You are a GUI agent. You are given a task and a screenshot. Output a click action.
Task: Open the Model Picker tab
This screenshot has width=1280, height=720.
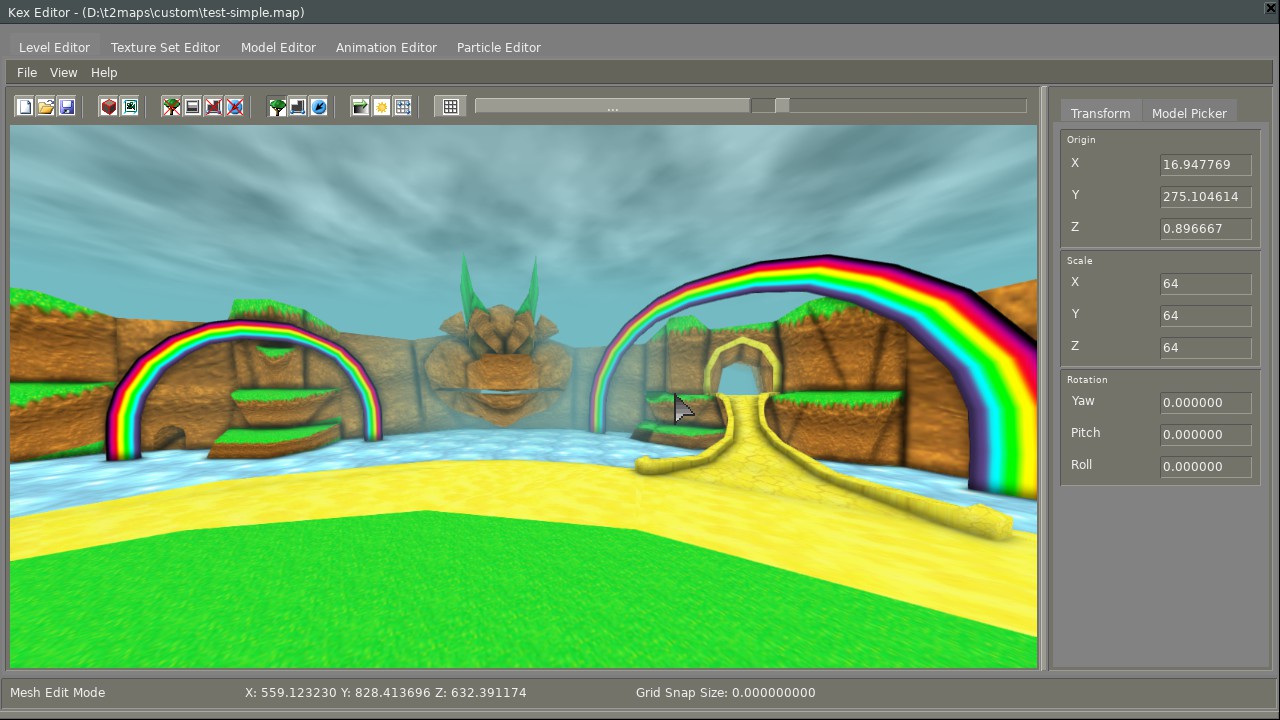click(x=1189, y=114)
